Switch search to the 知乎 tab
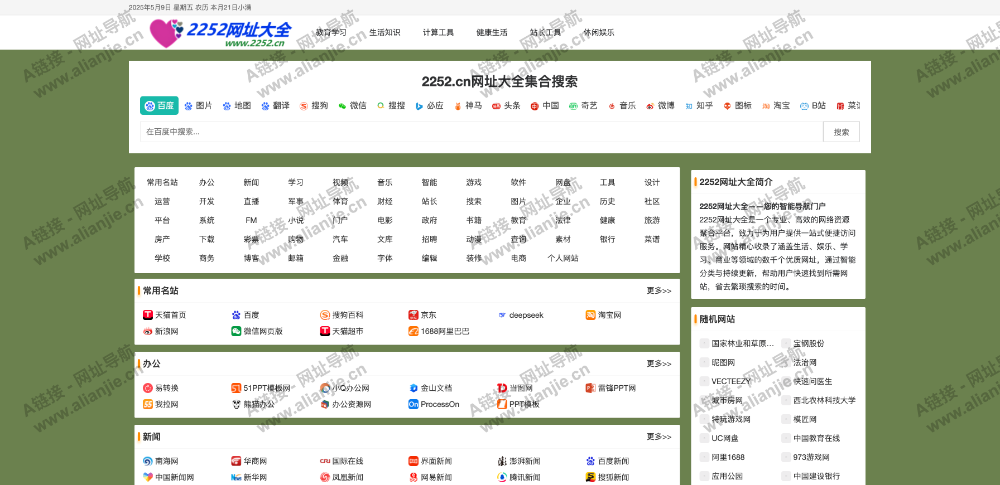The width and height of the screenshot is (1000, 485). coord(700,106)
